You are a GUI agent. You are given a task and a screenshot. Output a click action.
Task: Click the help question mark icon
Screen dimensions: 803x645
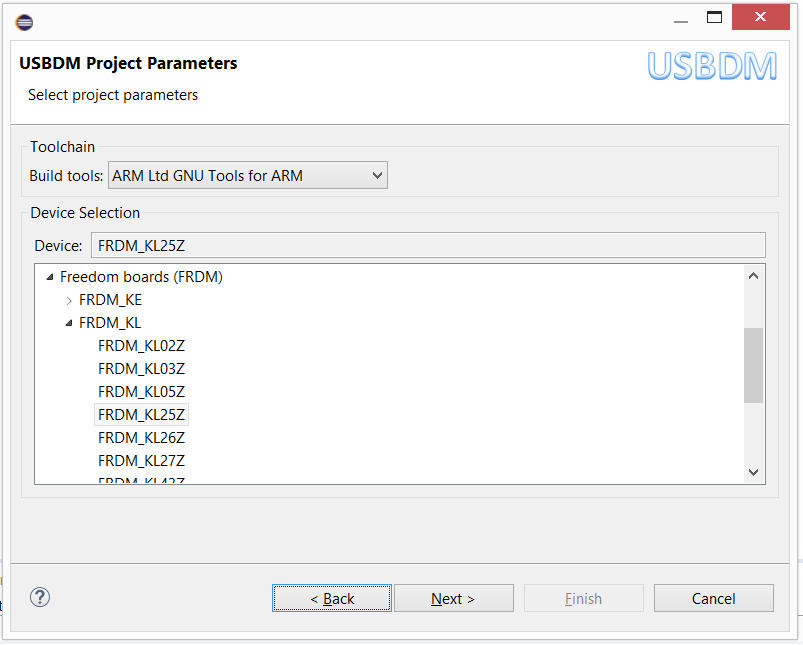pyautogui.click(x=40, y=598)
